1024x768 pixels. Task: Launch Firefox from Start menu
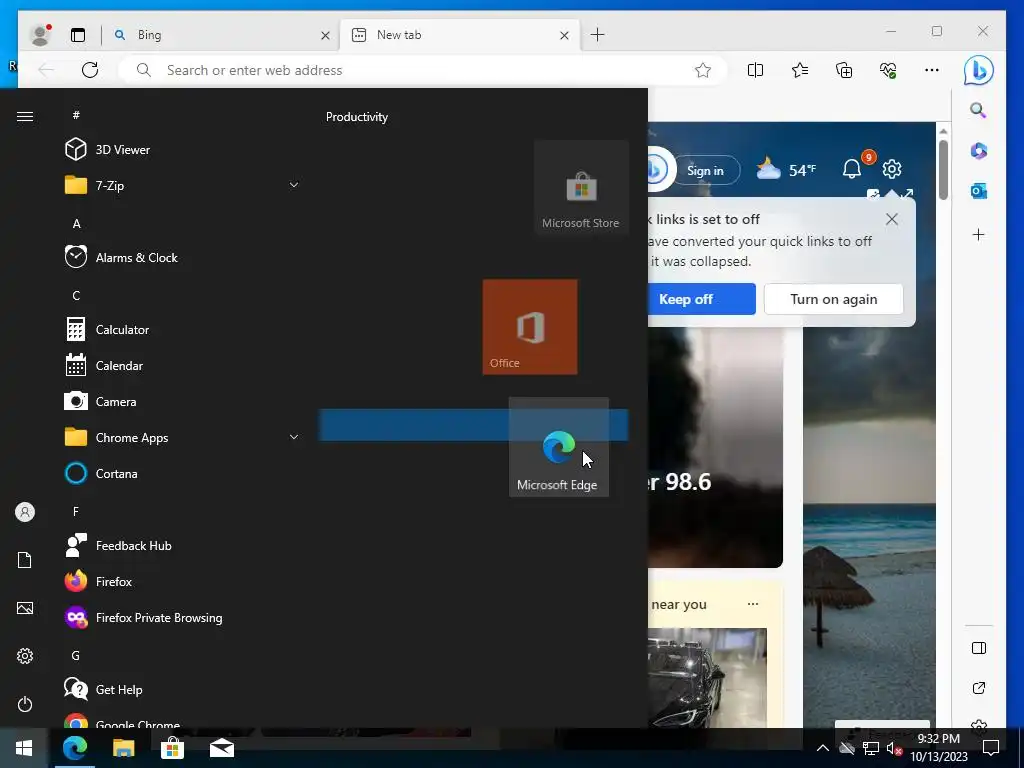pyautogui.click(x=183, y=581)
